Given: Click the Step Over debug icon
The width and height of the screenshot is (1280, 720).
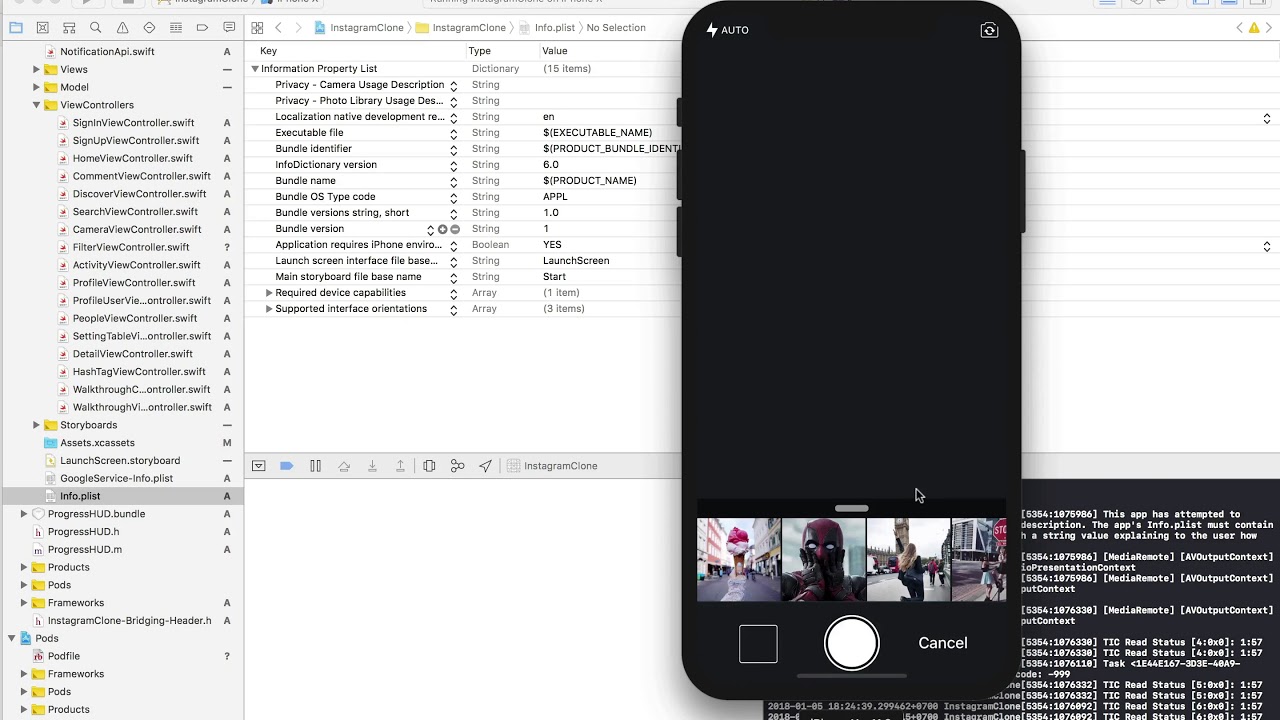Looking at the screenshot, I should click(344, 466).
